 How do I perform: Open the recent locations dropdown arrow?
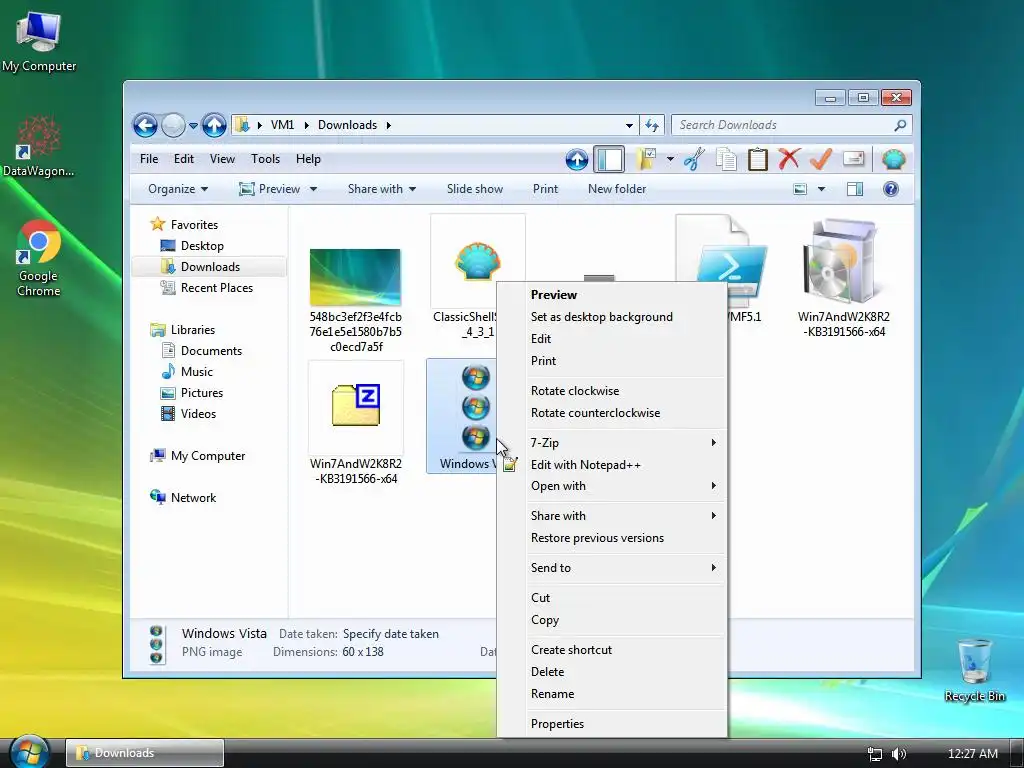(193, 125)
